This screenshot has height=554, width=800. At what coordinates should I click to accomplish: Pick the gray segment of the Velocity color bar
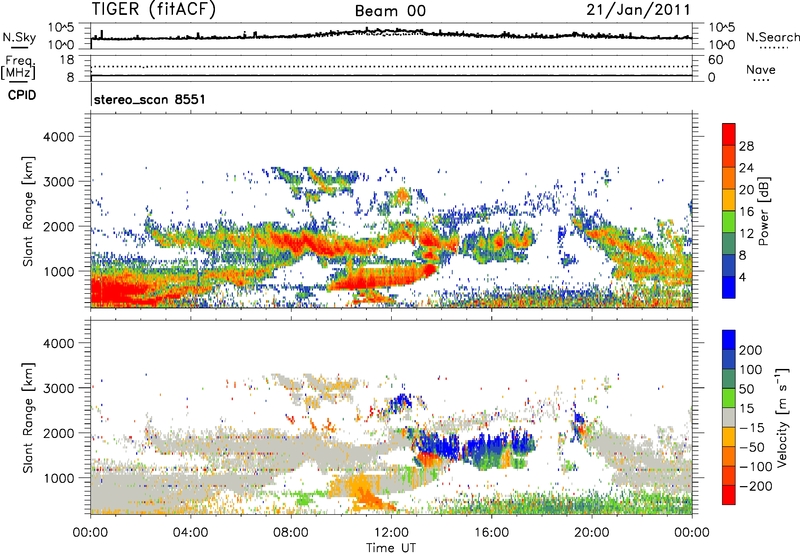pos(729,418)
